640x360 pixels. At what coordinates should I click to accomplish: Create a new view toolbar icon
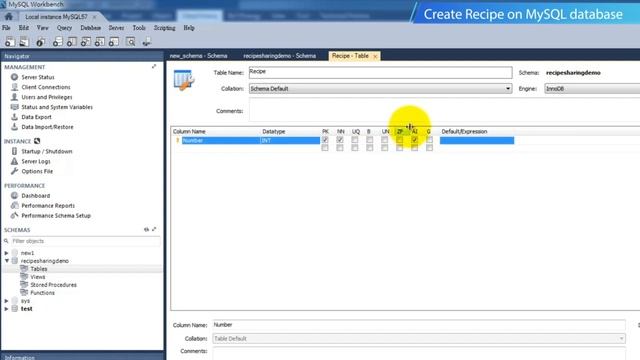[x=86, y=42]
